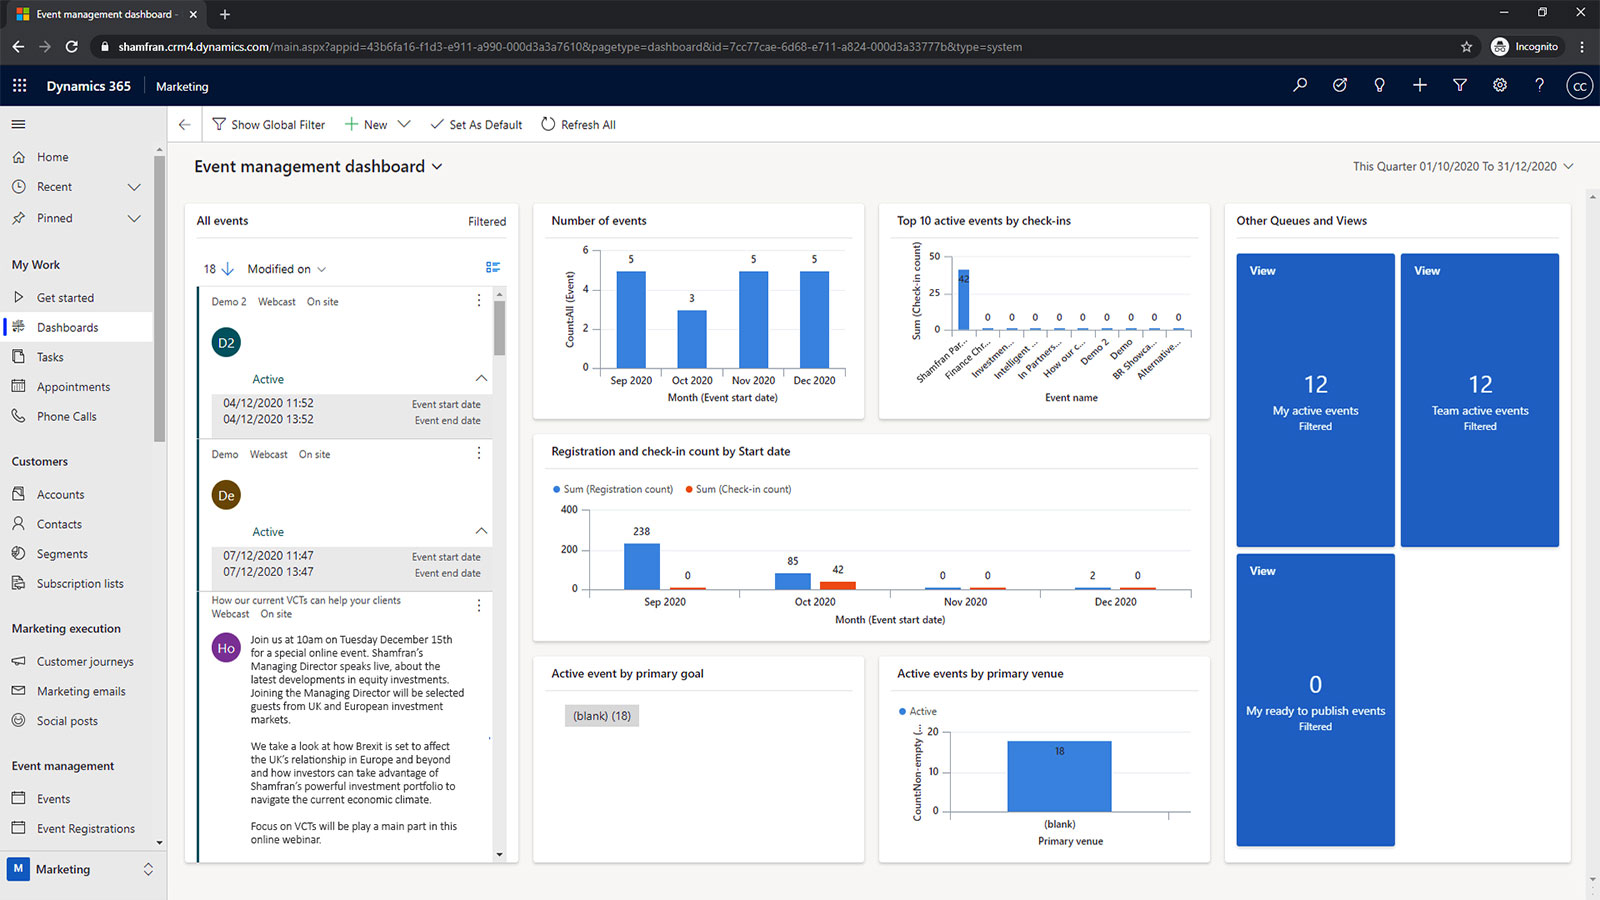This screenshot has height=900, width=1600.
Task: Collapse Demo event Active section
Action: [481, 531]
